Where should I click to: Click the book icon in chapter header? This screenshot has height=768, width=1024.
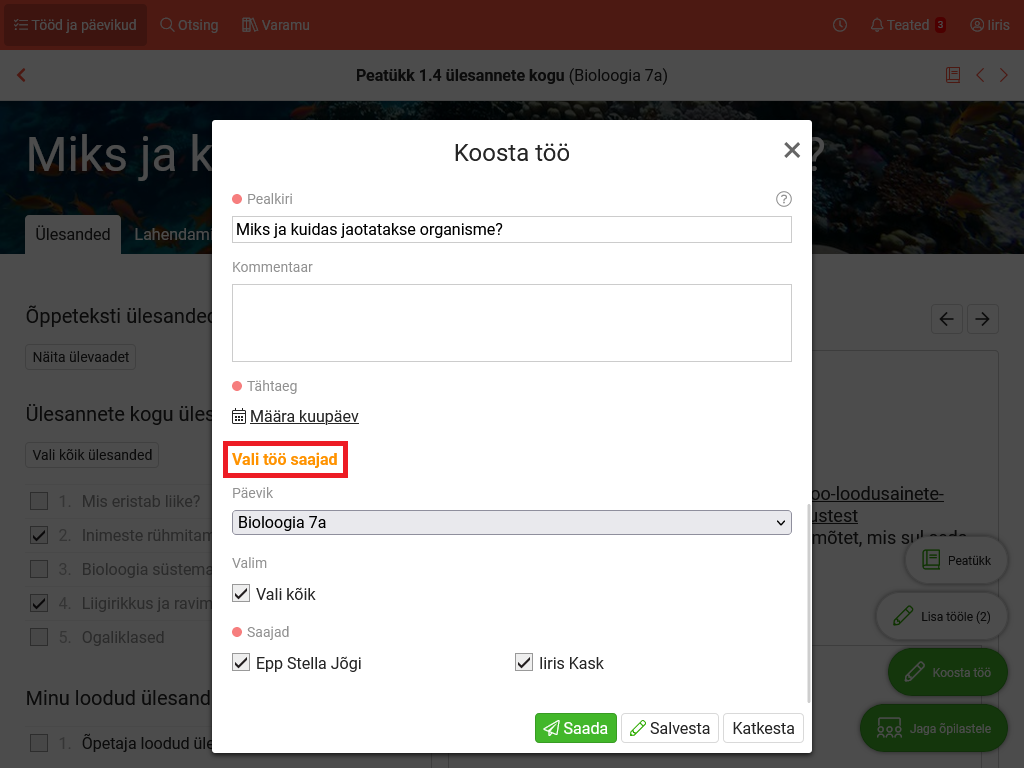coord(953,75)
